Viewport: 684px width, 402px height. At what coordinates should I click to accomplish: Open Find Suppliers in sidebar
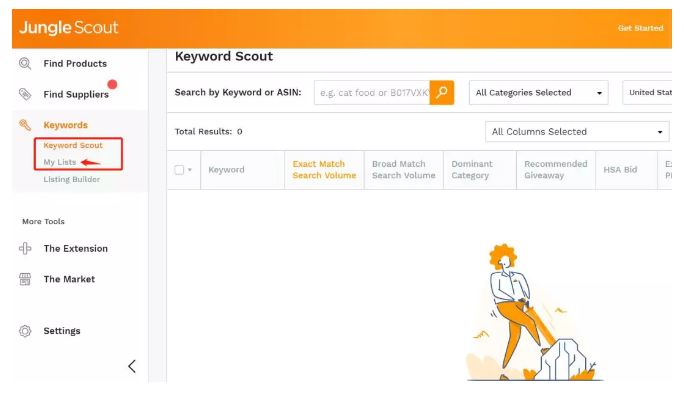(76, 95)
